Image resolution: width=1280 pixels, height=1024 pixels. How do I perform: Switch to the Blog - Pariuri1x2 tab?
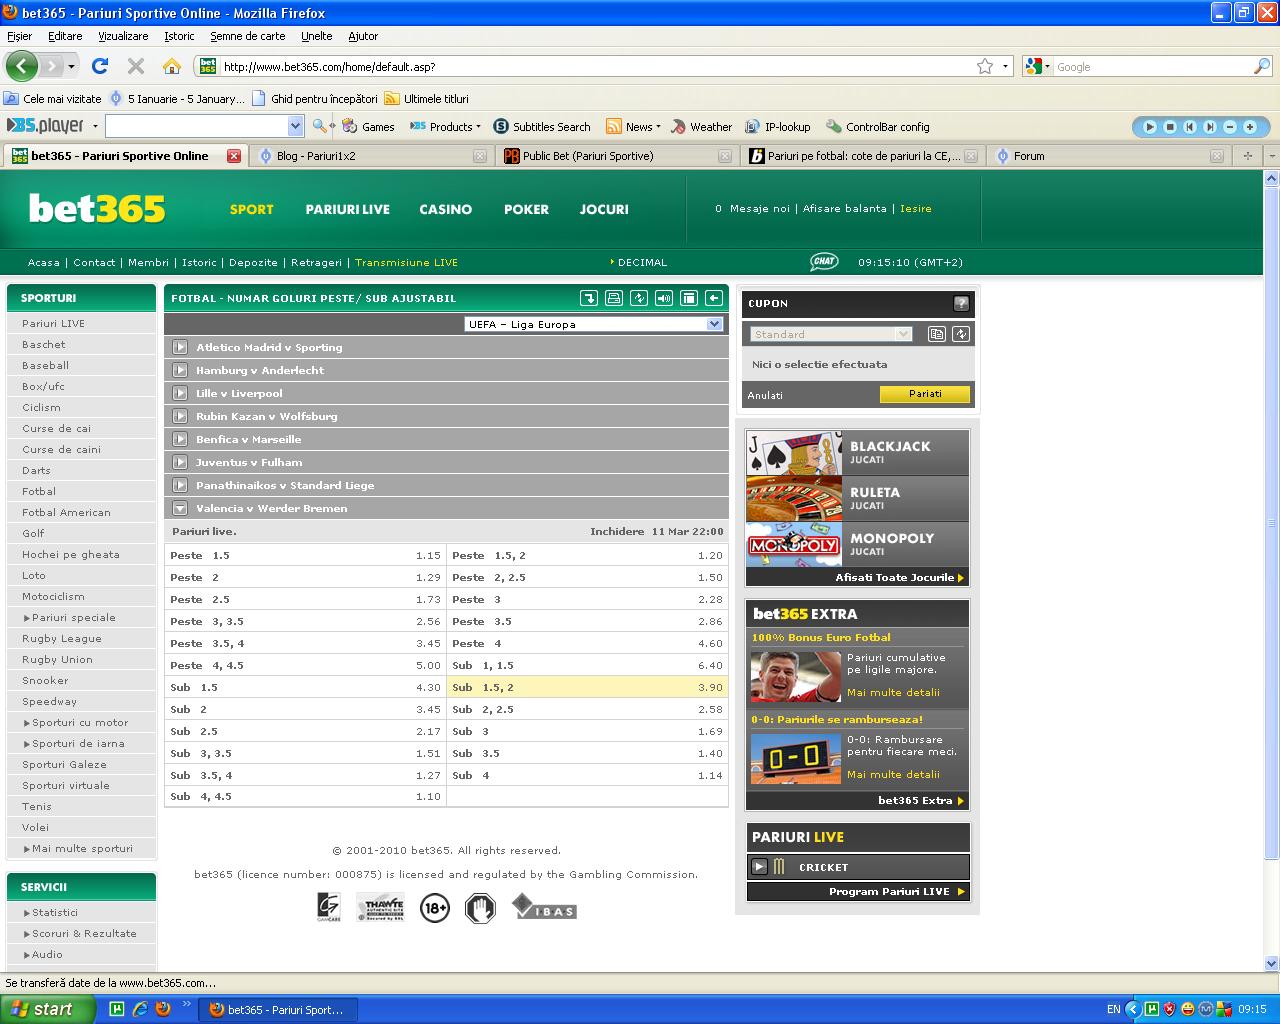point(370,156)
